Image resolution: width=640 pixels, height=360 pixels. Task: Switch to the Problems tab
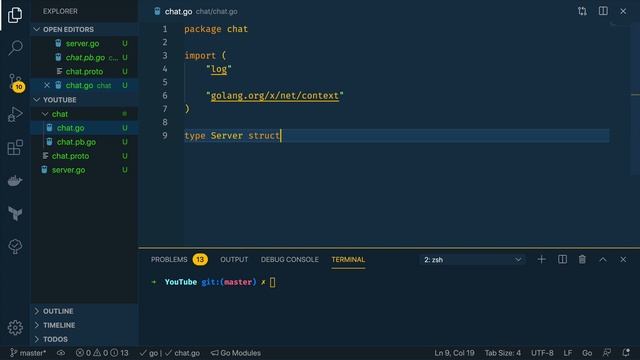(169, 260)
